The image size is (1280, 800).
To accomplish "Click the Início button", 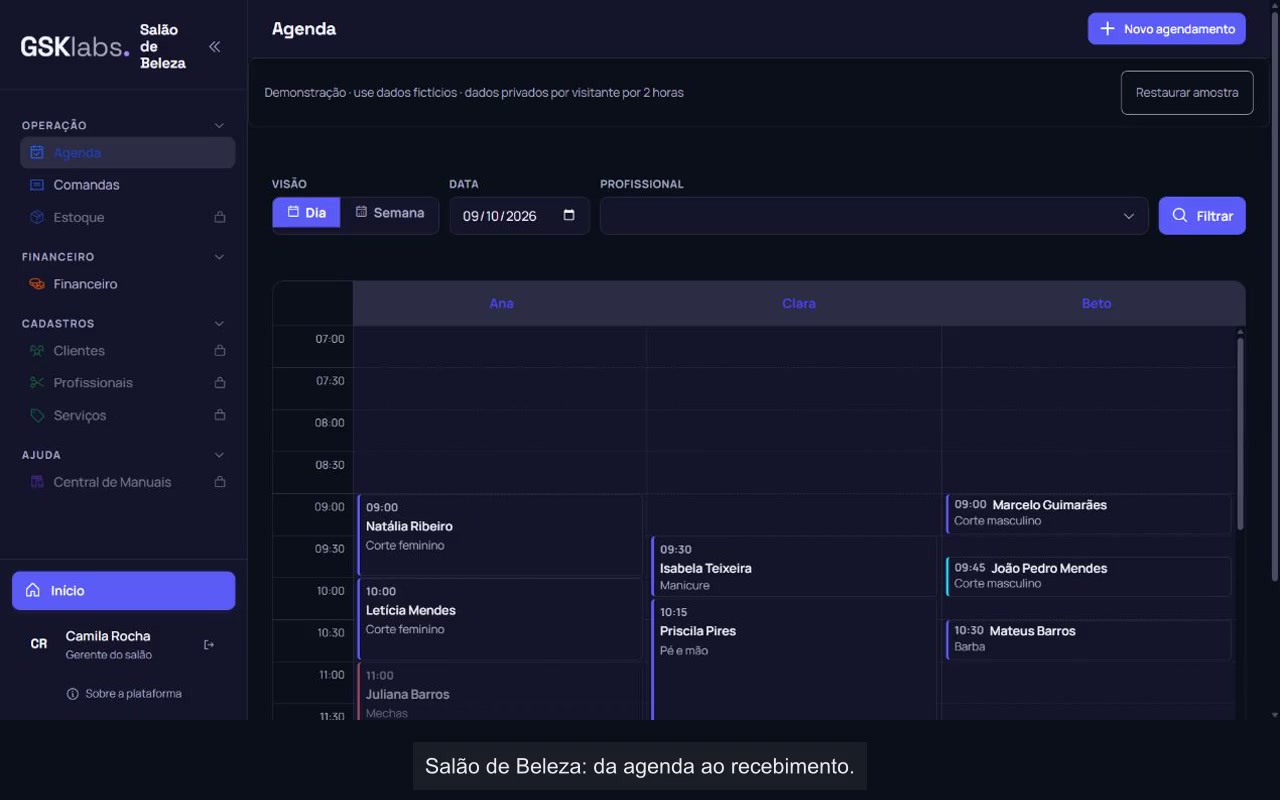I will [124, 590].
